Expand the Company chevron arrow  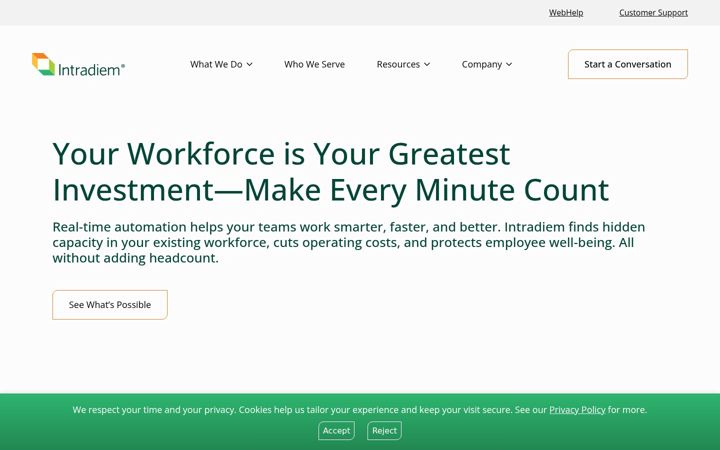(x=509, y=65)
